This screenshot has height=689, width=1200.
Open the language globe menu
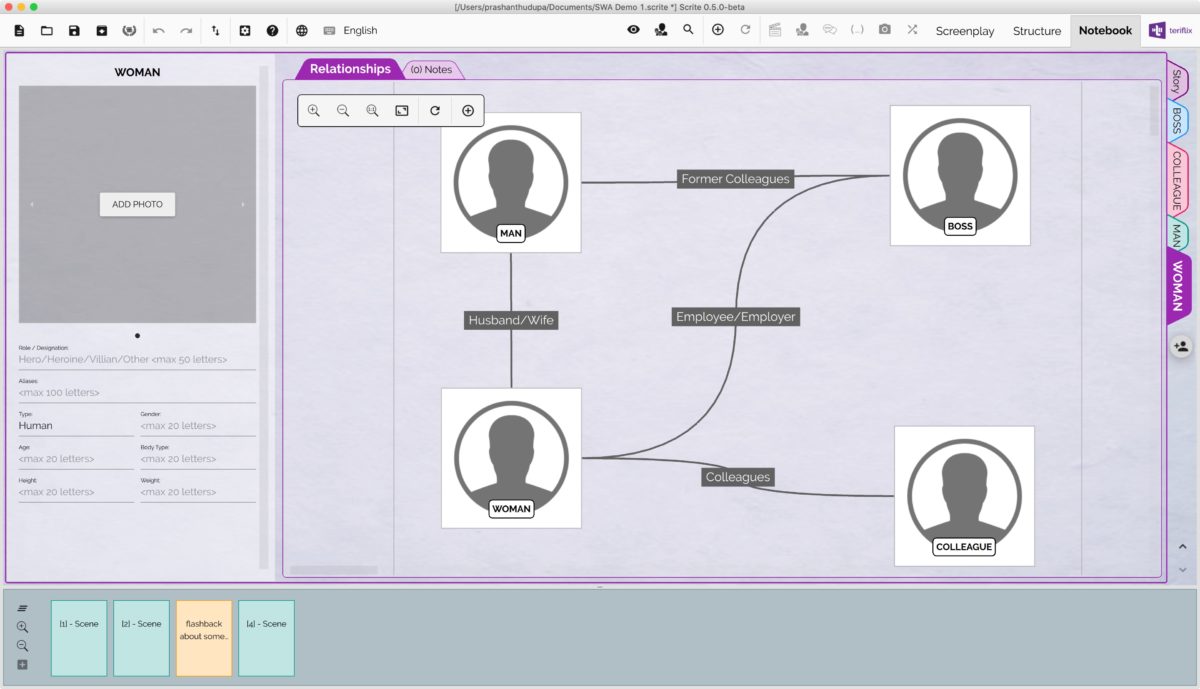302,31
